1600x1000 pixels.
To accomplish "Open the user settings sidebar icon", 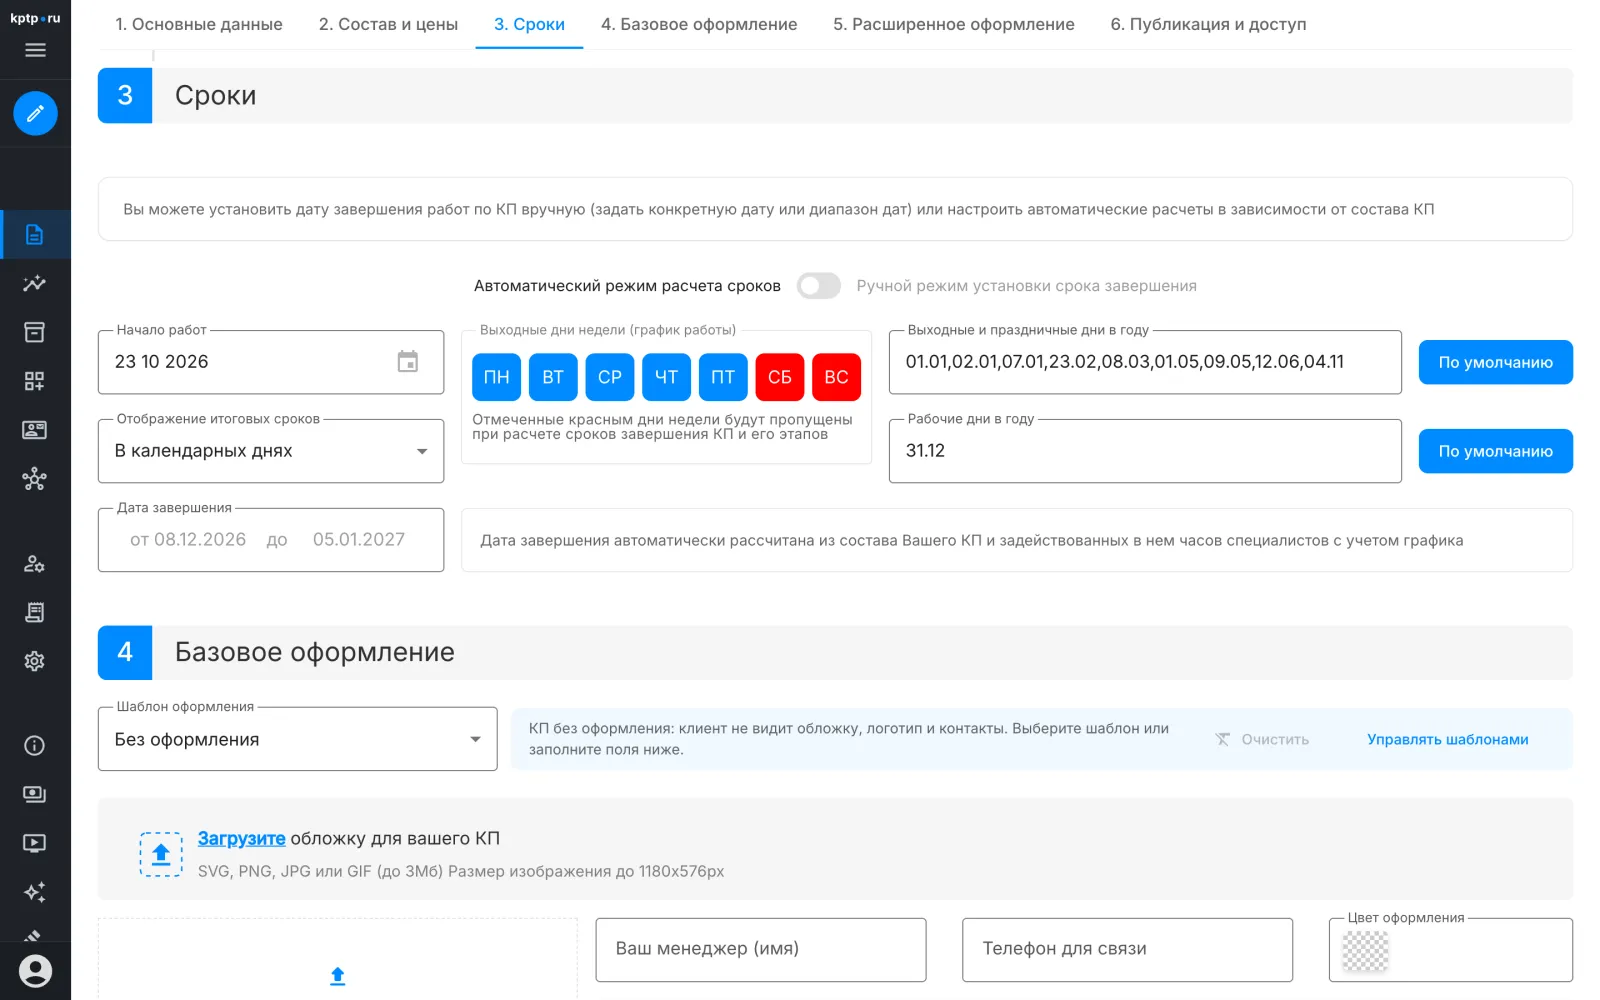I will [35, 564].
